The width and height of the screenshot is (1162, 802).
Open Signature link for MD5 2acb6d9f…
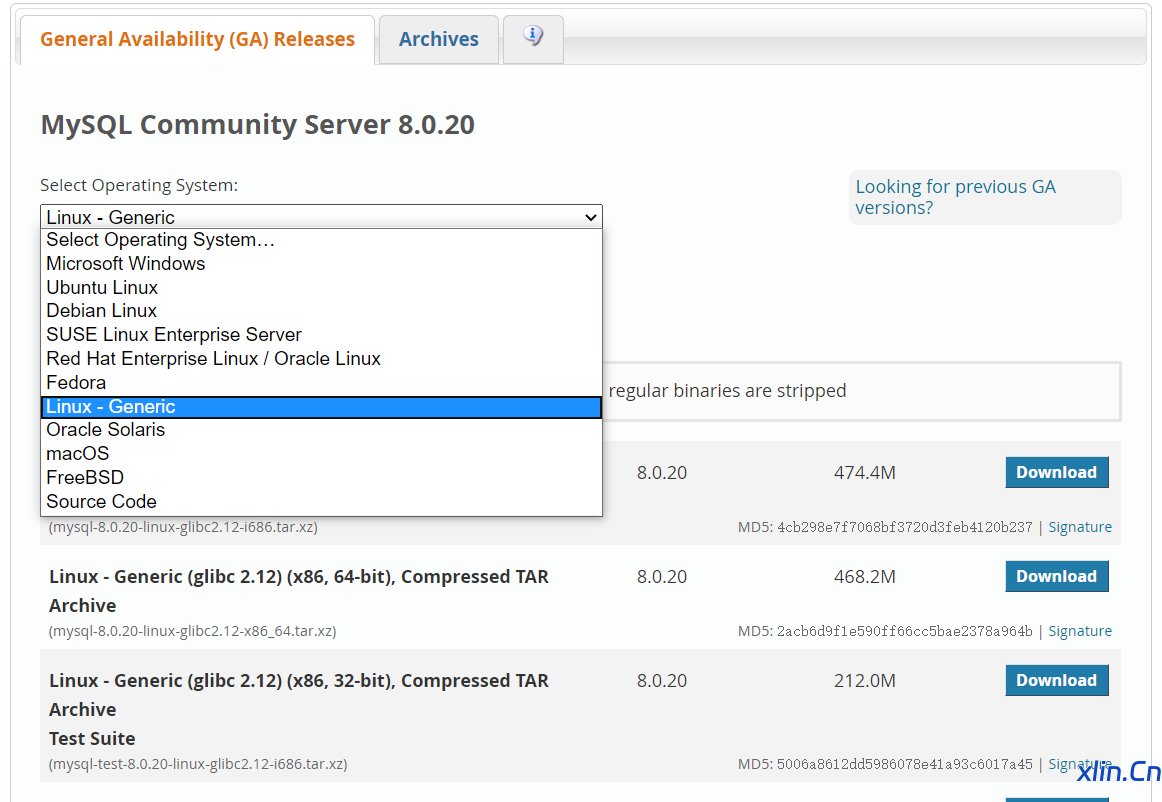[x=1080, y=631]
